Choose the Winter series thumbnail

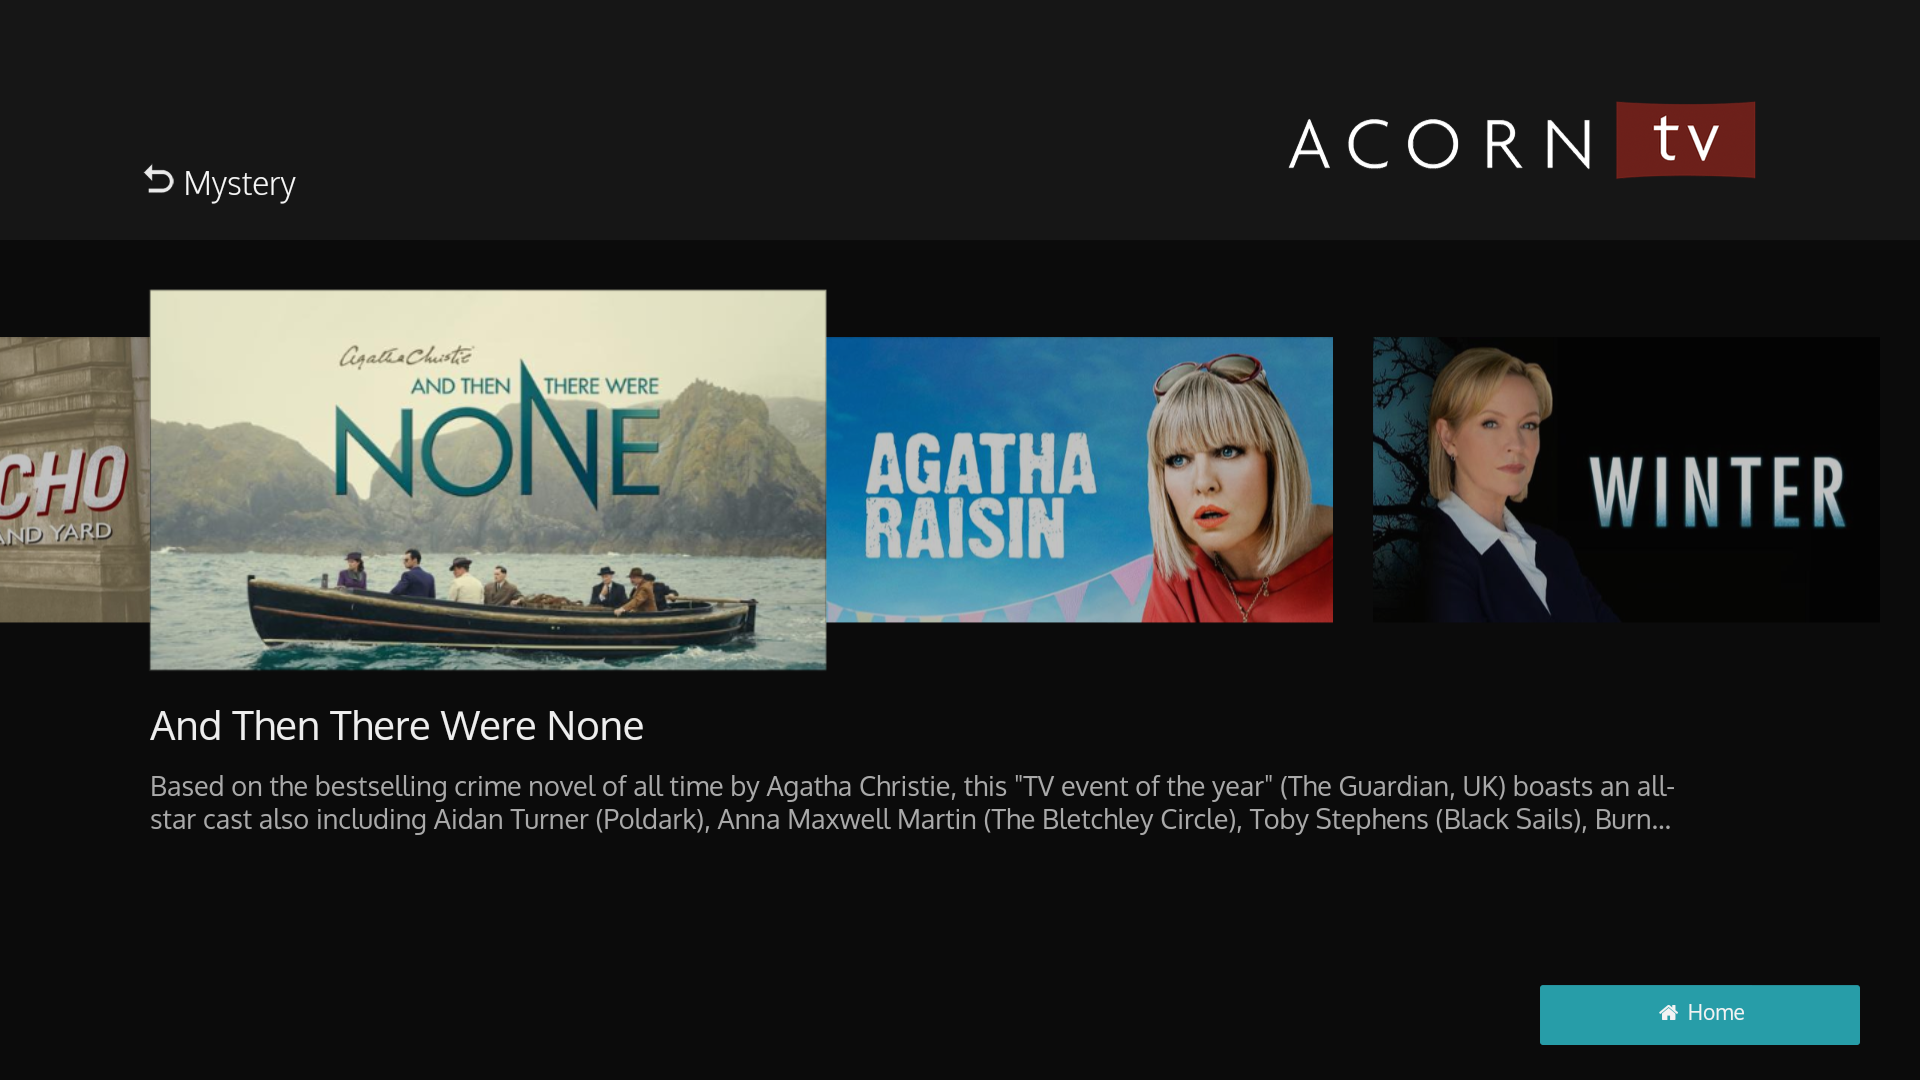pyautogui.click(x=1626, y=480)
